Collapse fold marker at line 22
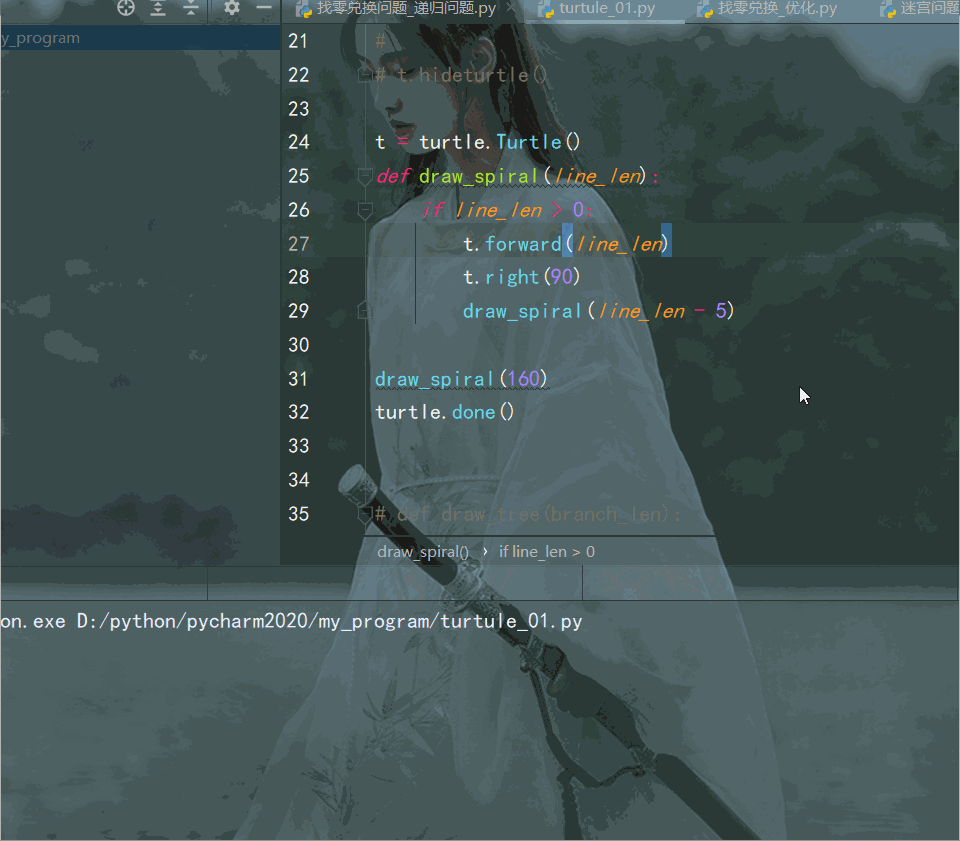This screenshot has height=841, width=960. pyautogui.click(x=365, y=75)
